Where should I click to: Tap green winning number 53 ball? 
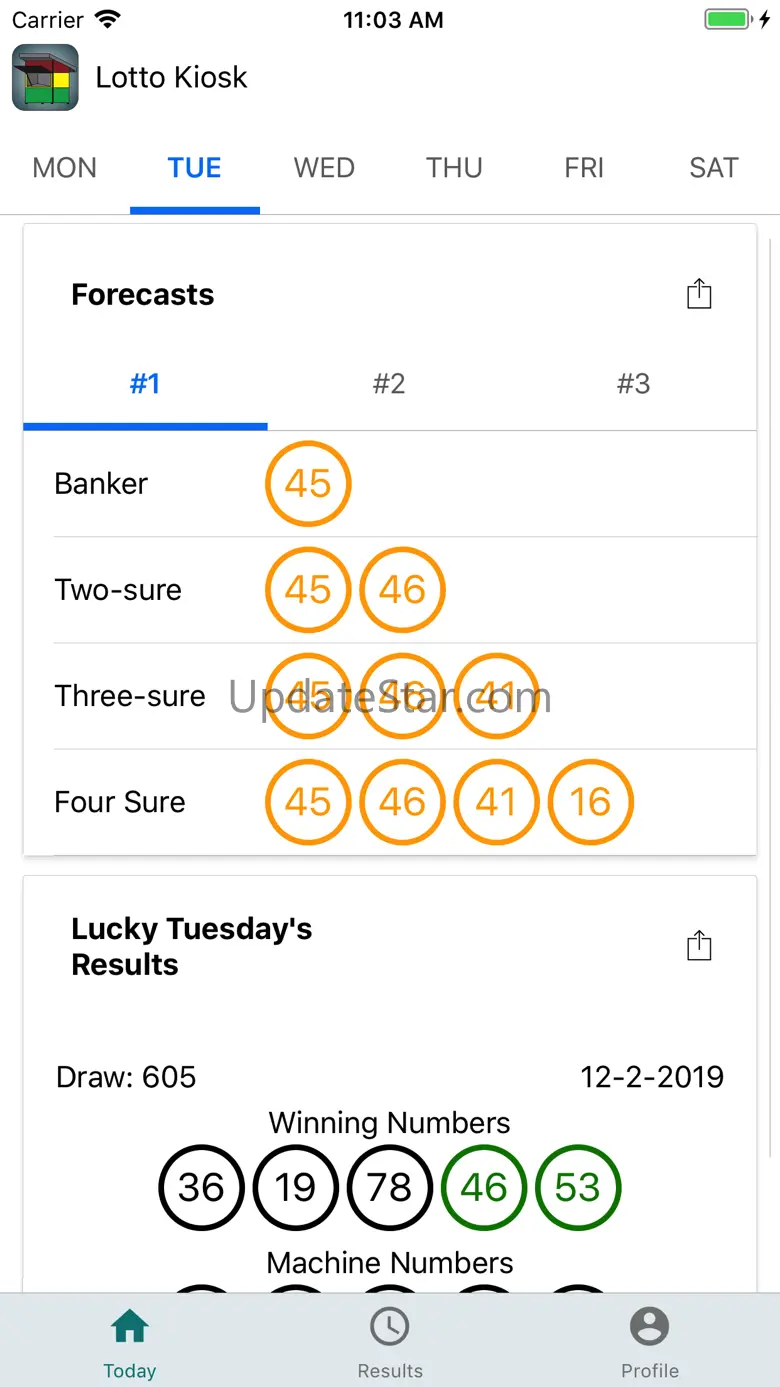point(578,1188)
